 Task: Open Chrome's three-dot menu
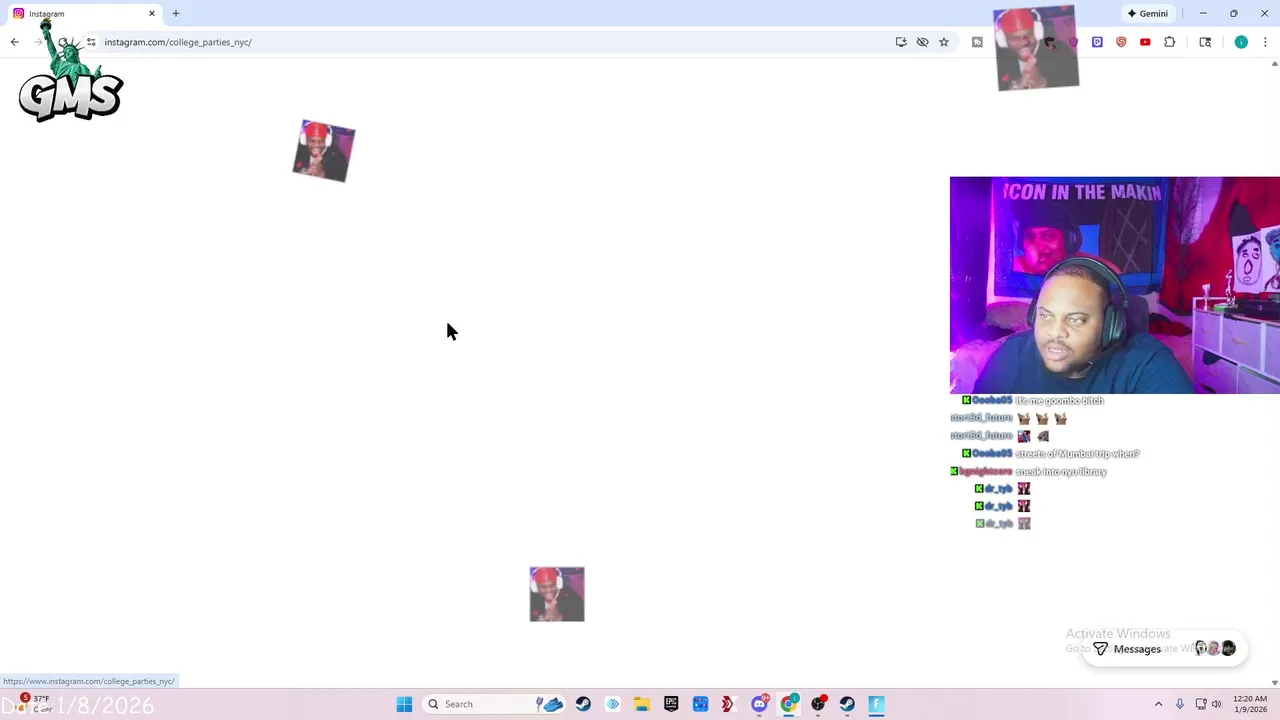point(1265,42)
